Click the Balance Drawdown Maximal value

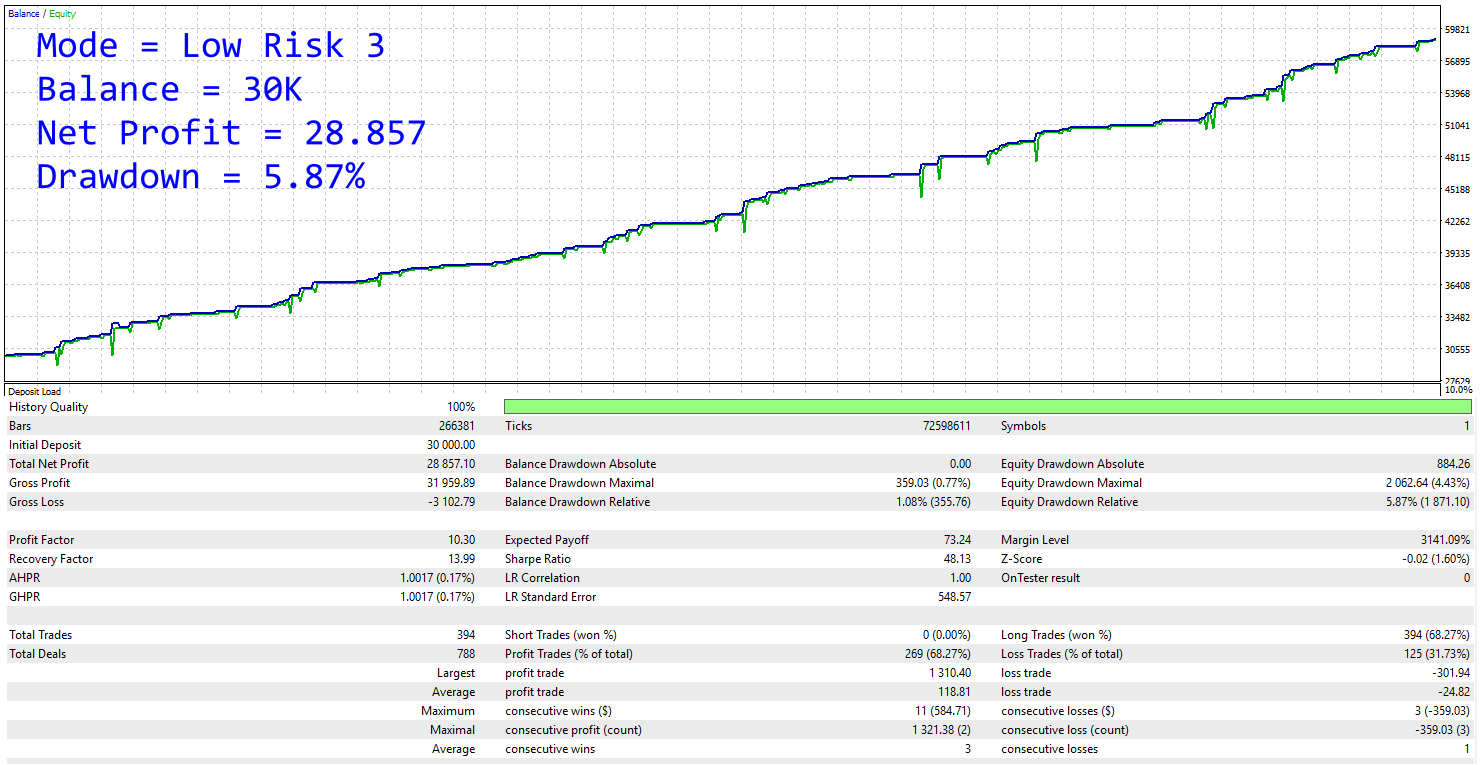point(934,483)
